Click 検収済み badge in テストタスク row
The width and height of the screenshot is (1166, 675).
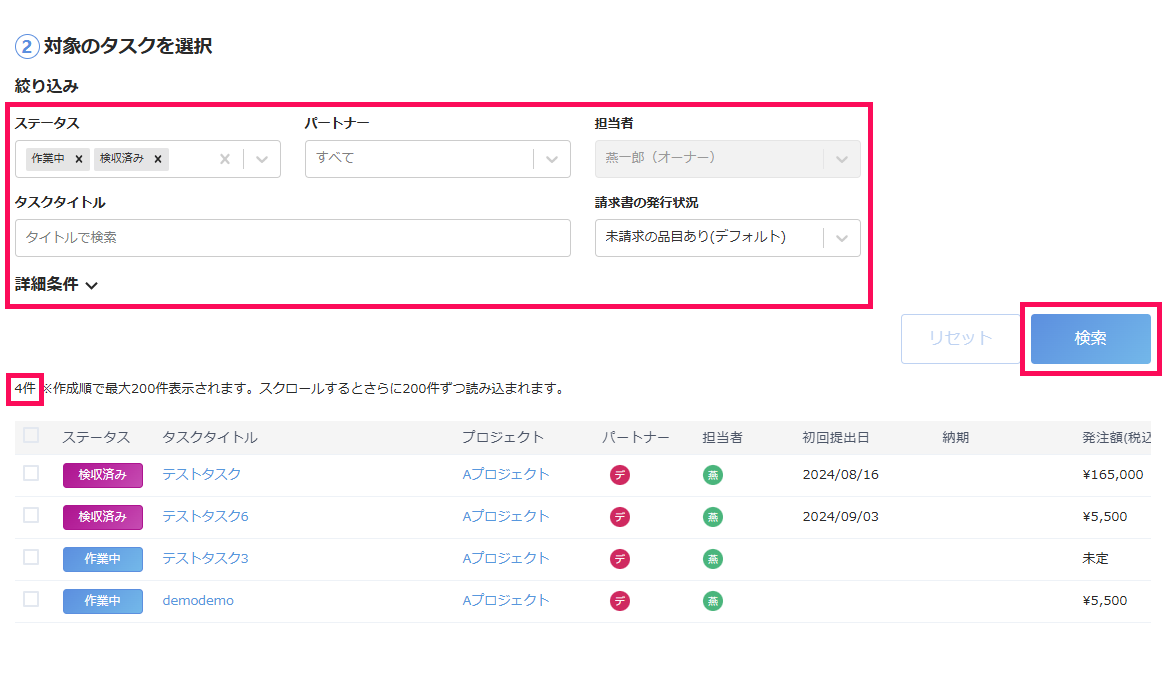[x=103, y=475]
